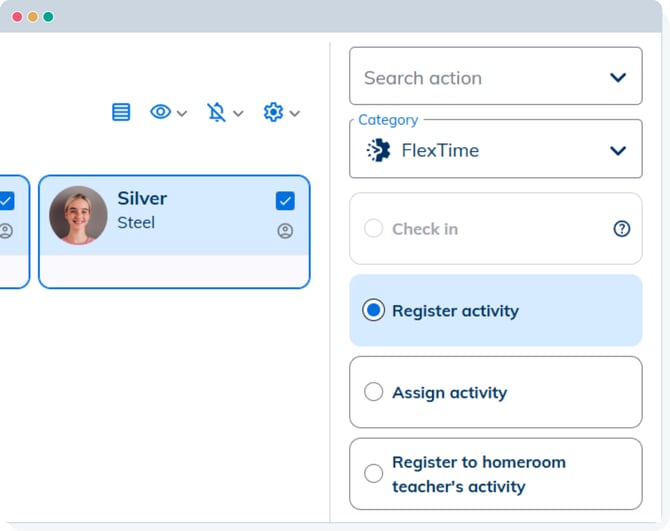Expand the Search action dropdown
The image size is (670, 531).
(618, 77)
